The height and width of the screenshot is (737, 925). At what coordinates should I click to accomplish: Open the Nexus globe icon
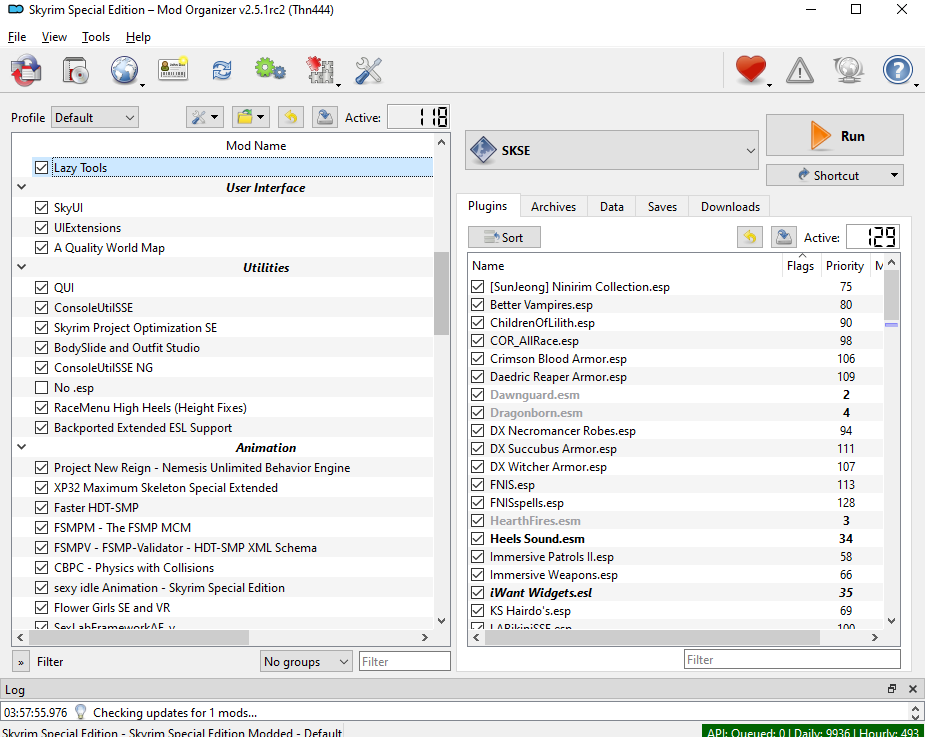(124, 70)
